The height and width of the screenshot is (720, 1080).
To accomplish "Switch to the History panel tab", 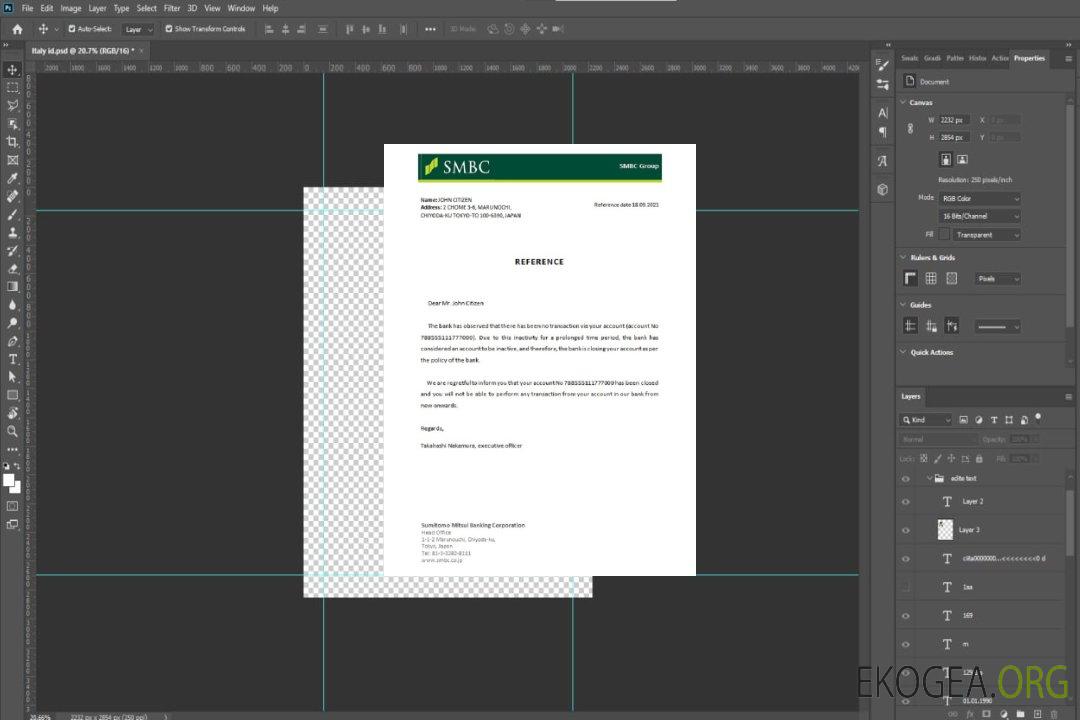I will tap(977, 58).
